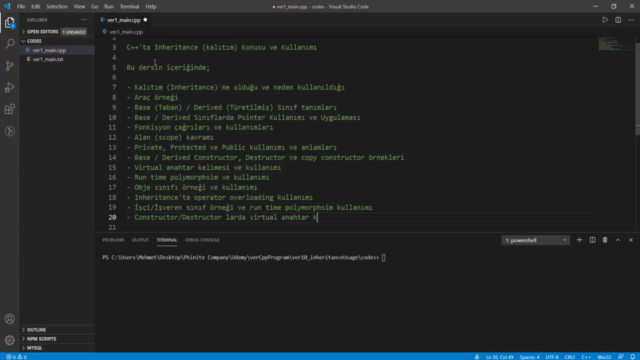The image size is (640, 360).
Task: Open the Edit menu
Action: [36, 7]
